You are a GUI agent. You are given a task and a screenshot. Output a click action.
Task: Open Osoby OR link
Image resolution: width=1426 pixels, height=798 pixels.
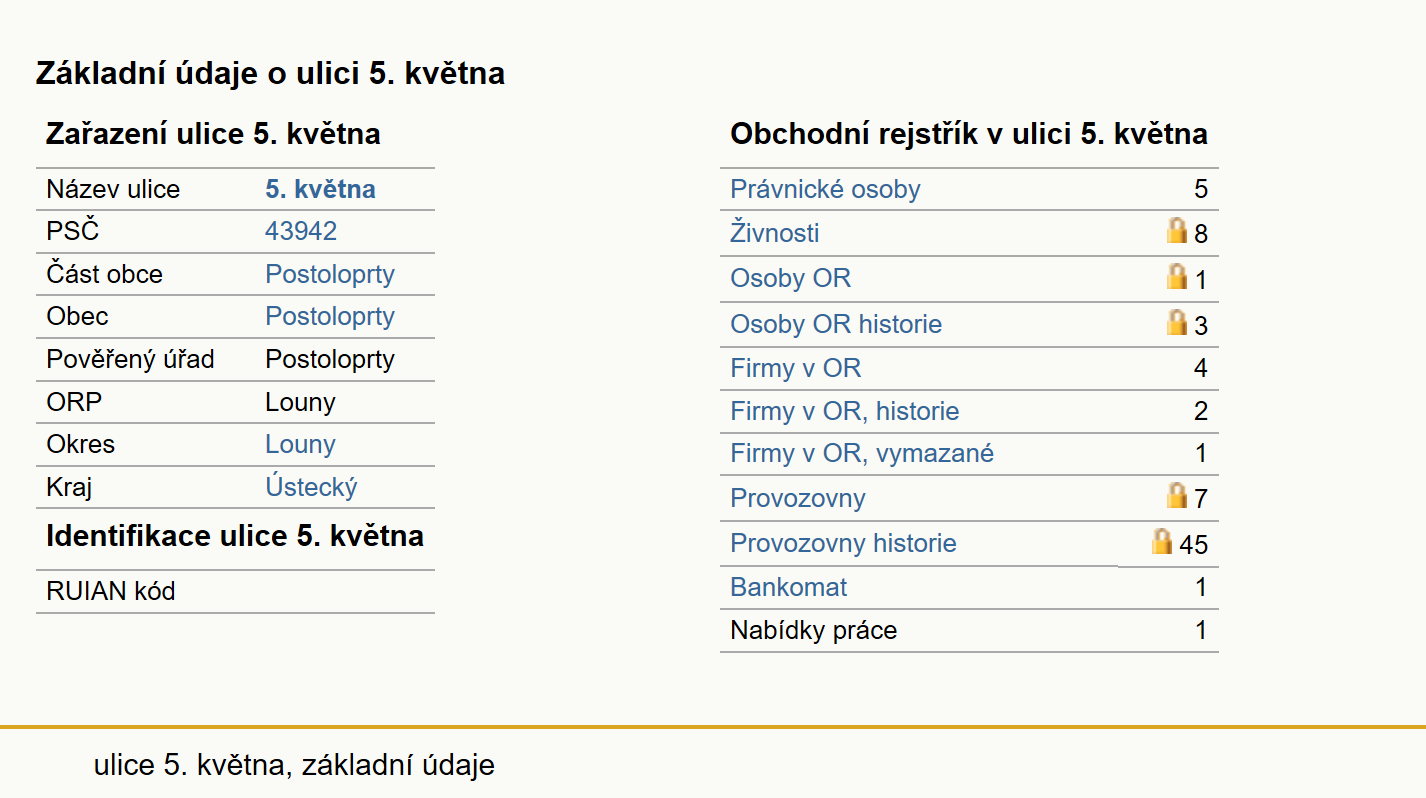coord(790,278)
